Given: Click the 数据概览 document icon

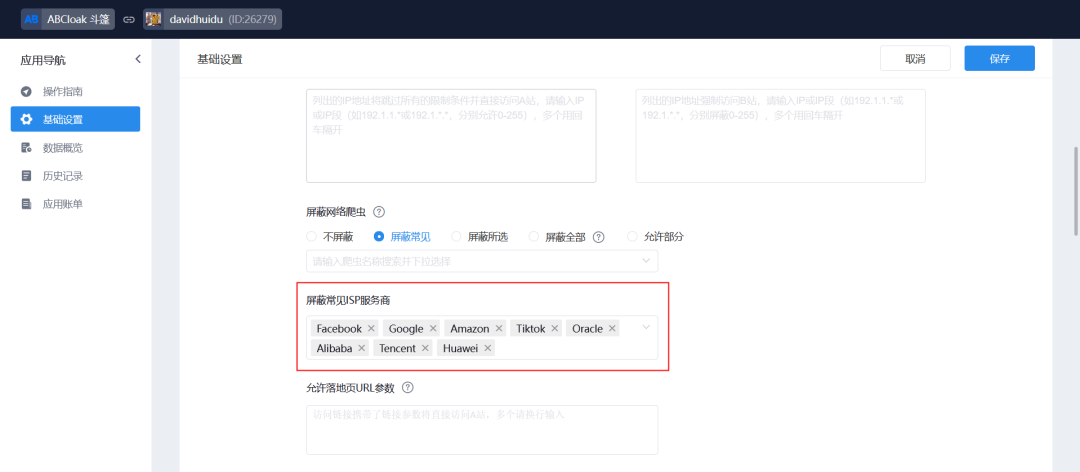Looking at the screenshot, I should [26, 147].
